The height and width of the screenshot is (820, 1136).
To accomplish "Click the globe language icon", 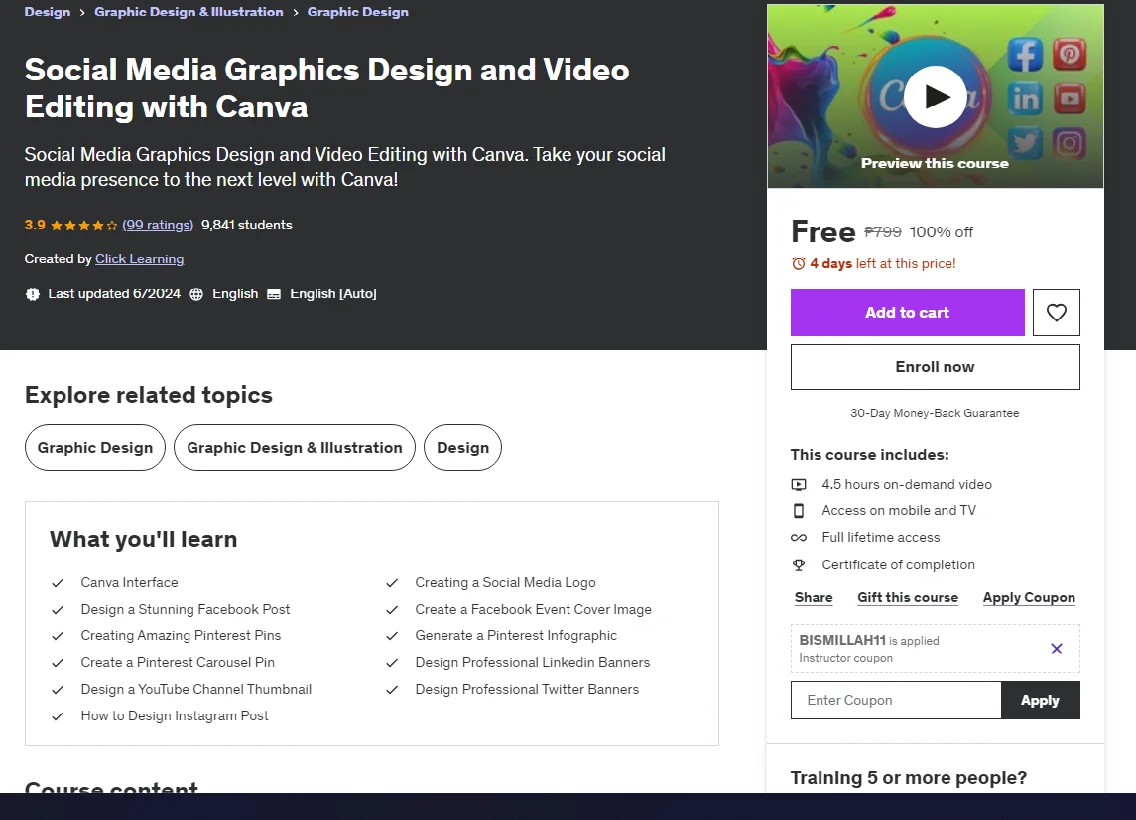I will point(196,294).
